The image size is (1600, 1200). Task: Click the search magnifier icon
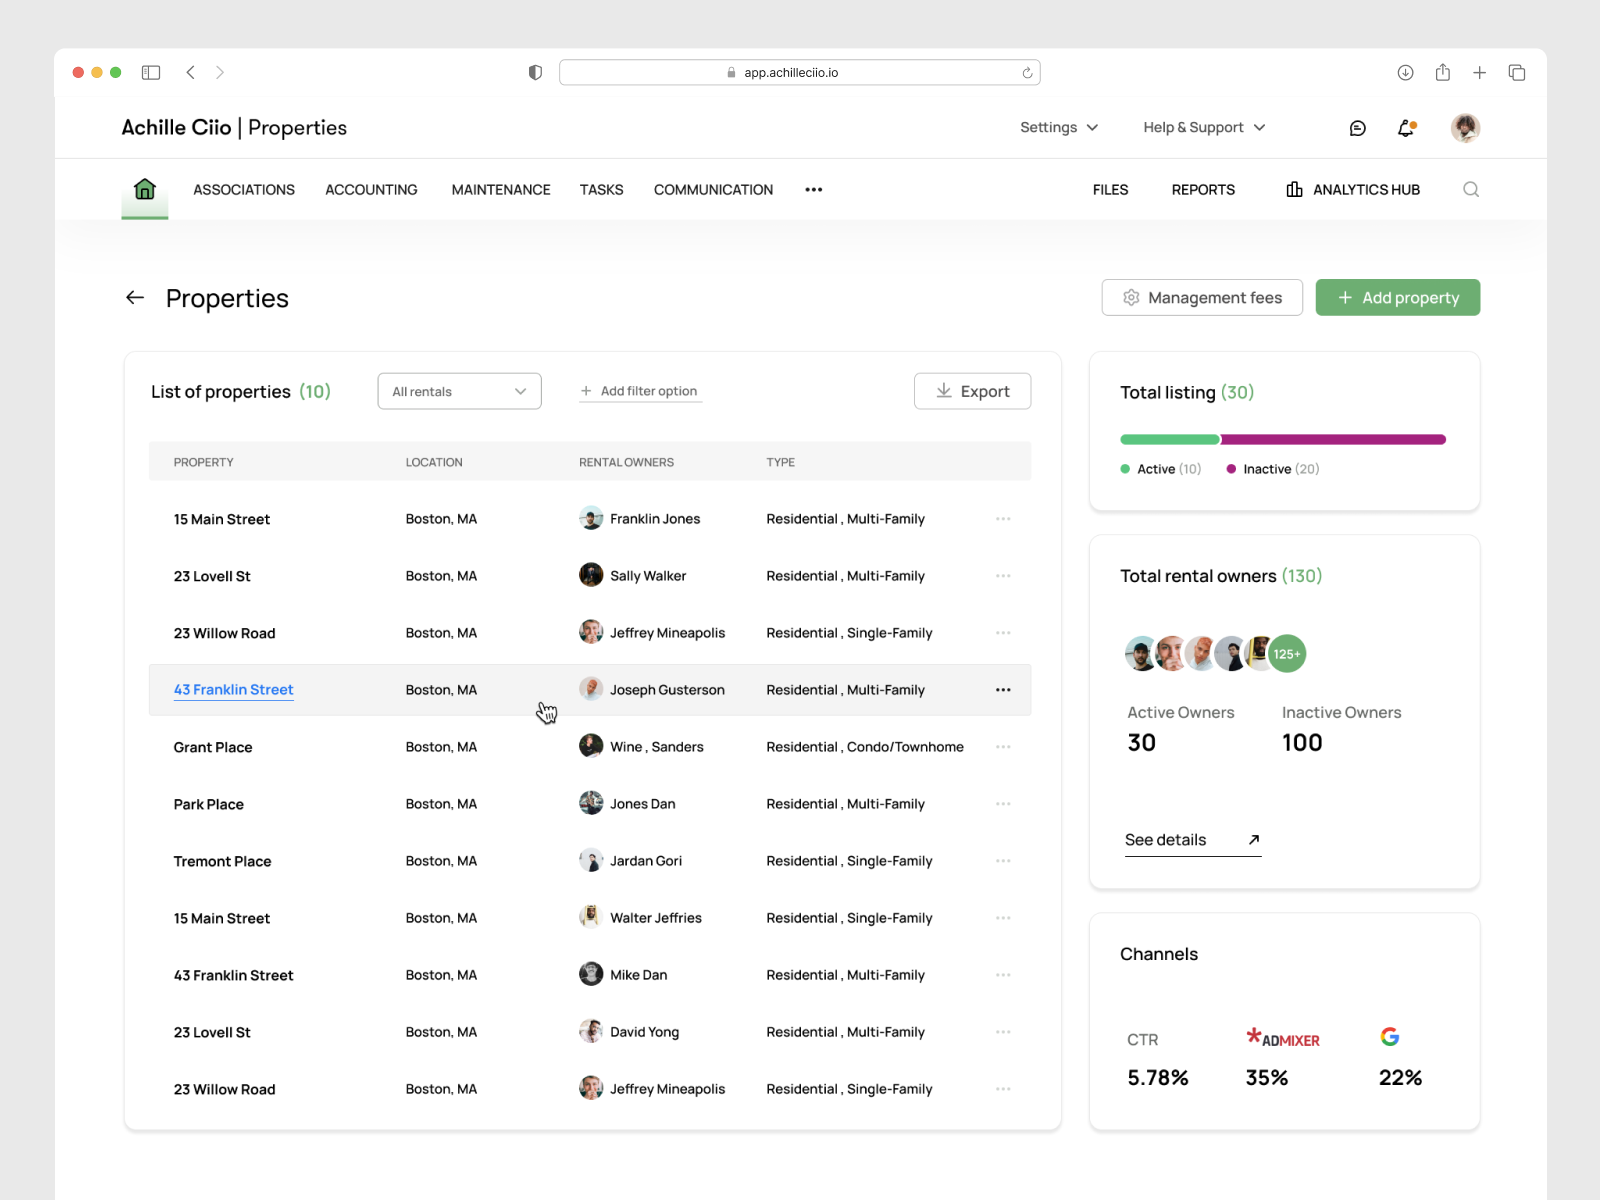[x=1470, y=189]
